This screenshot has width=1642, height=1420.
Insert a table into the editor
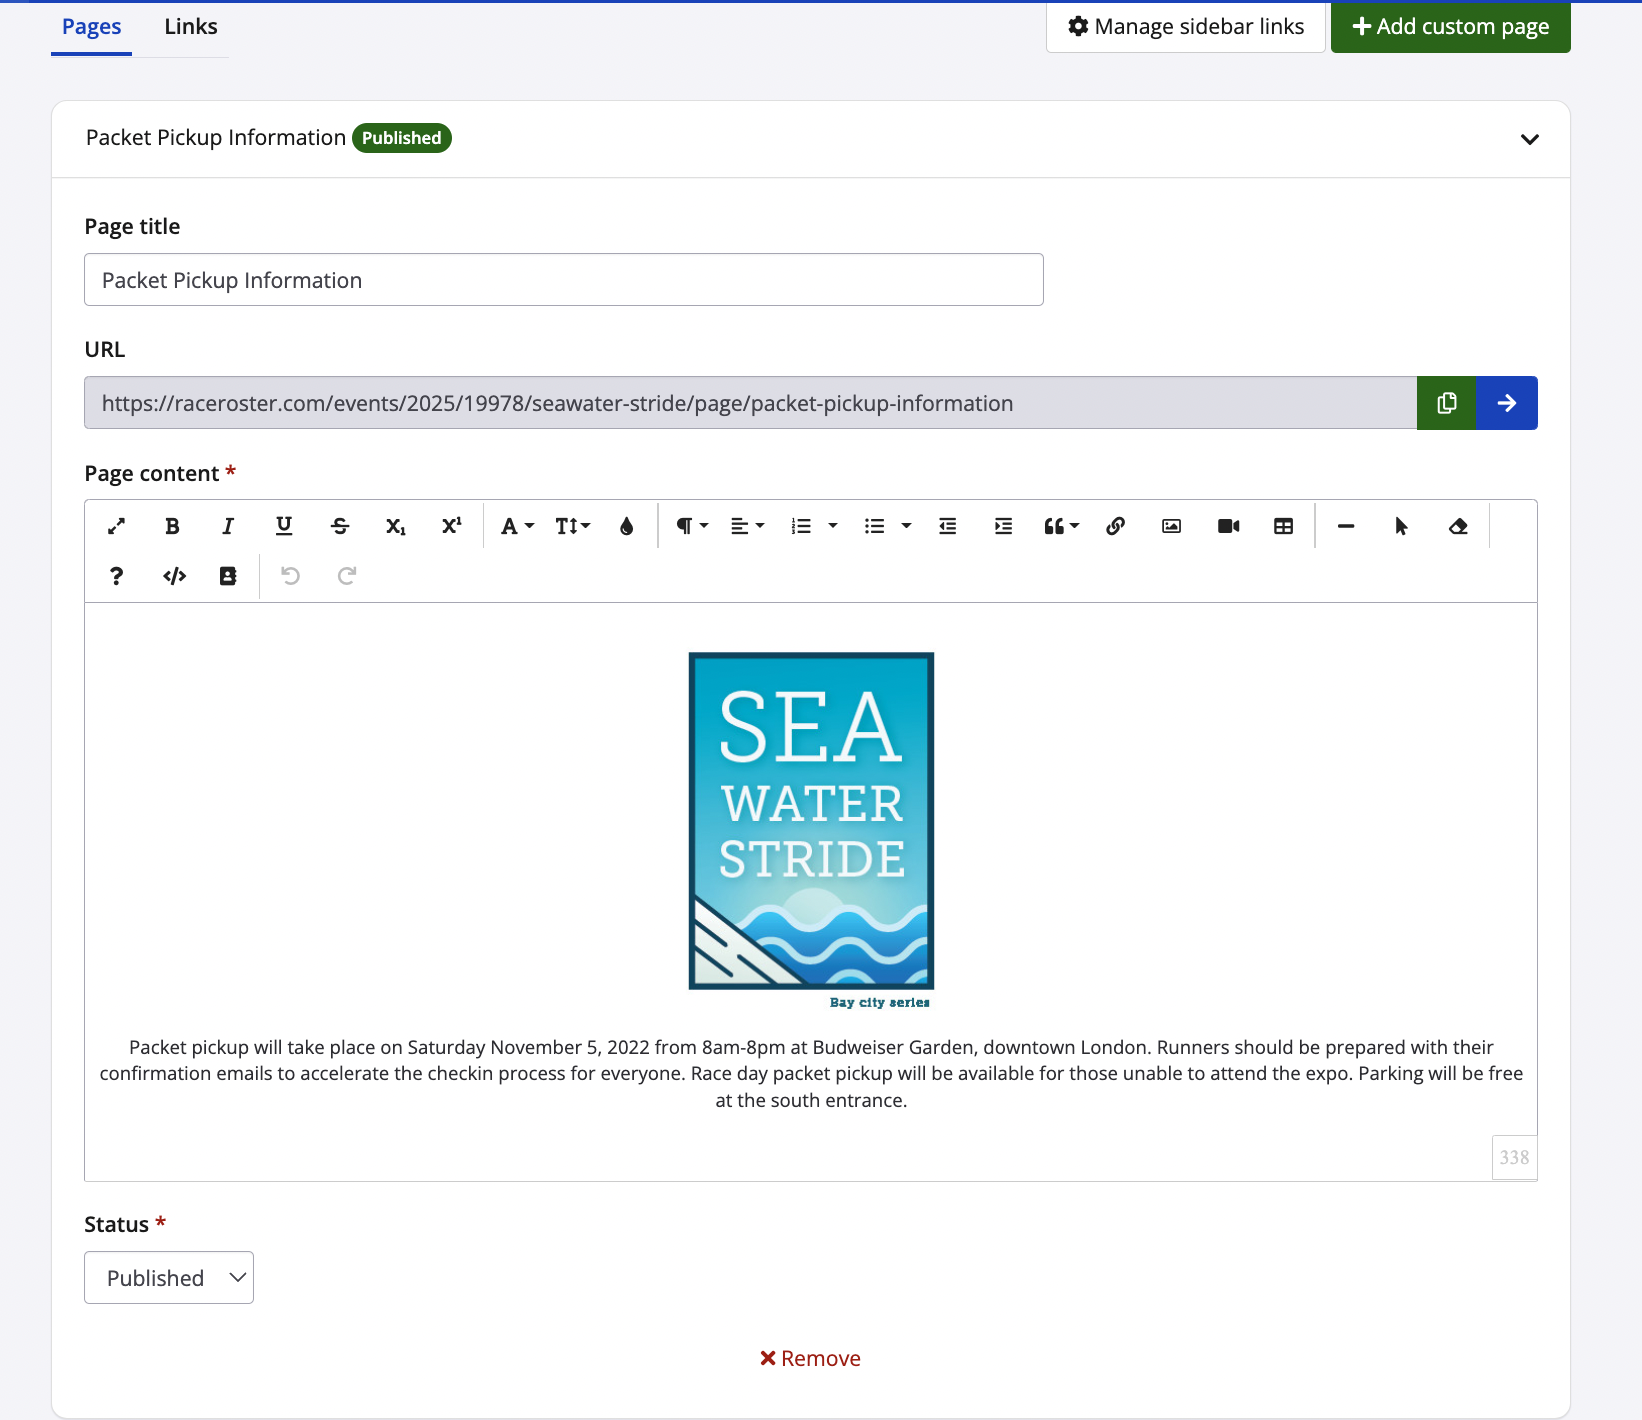click(1283, 527)
